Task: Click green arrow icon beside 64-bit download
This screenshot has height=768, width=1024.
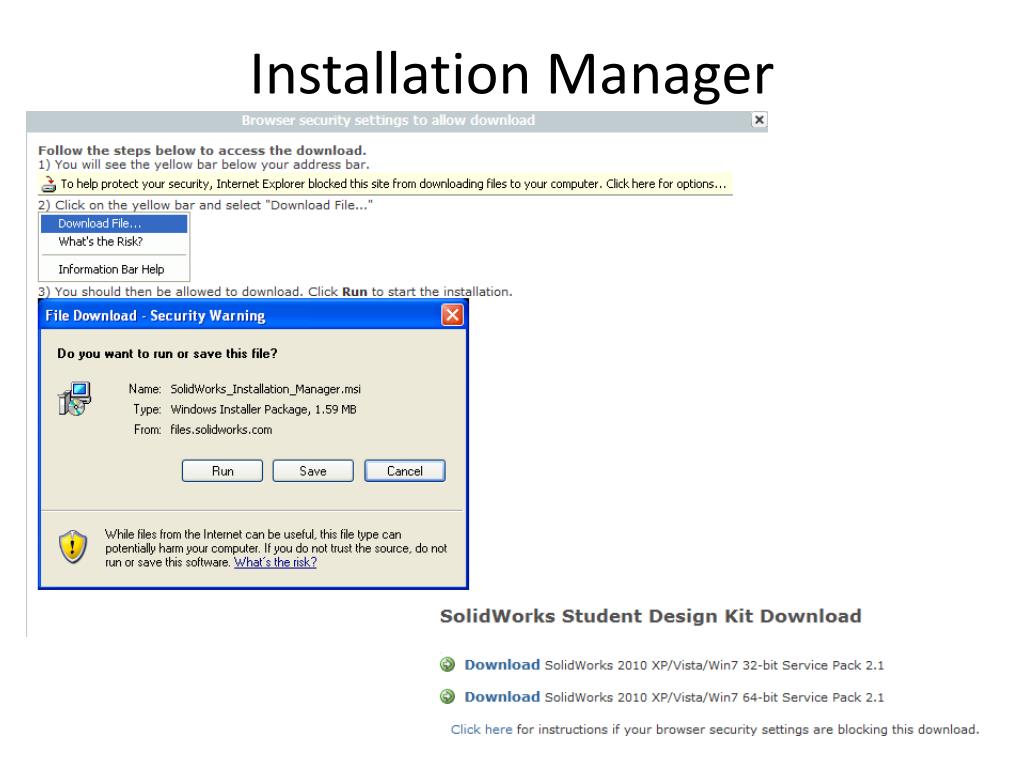Action: 447,697
